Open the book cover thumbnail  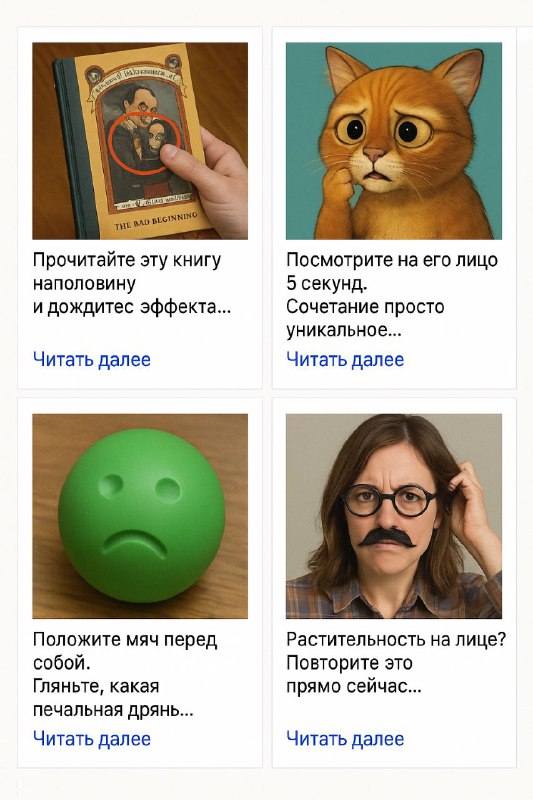(140, 141)
